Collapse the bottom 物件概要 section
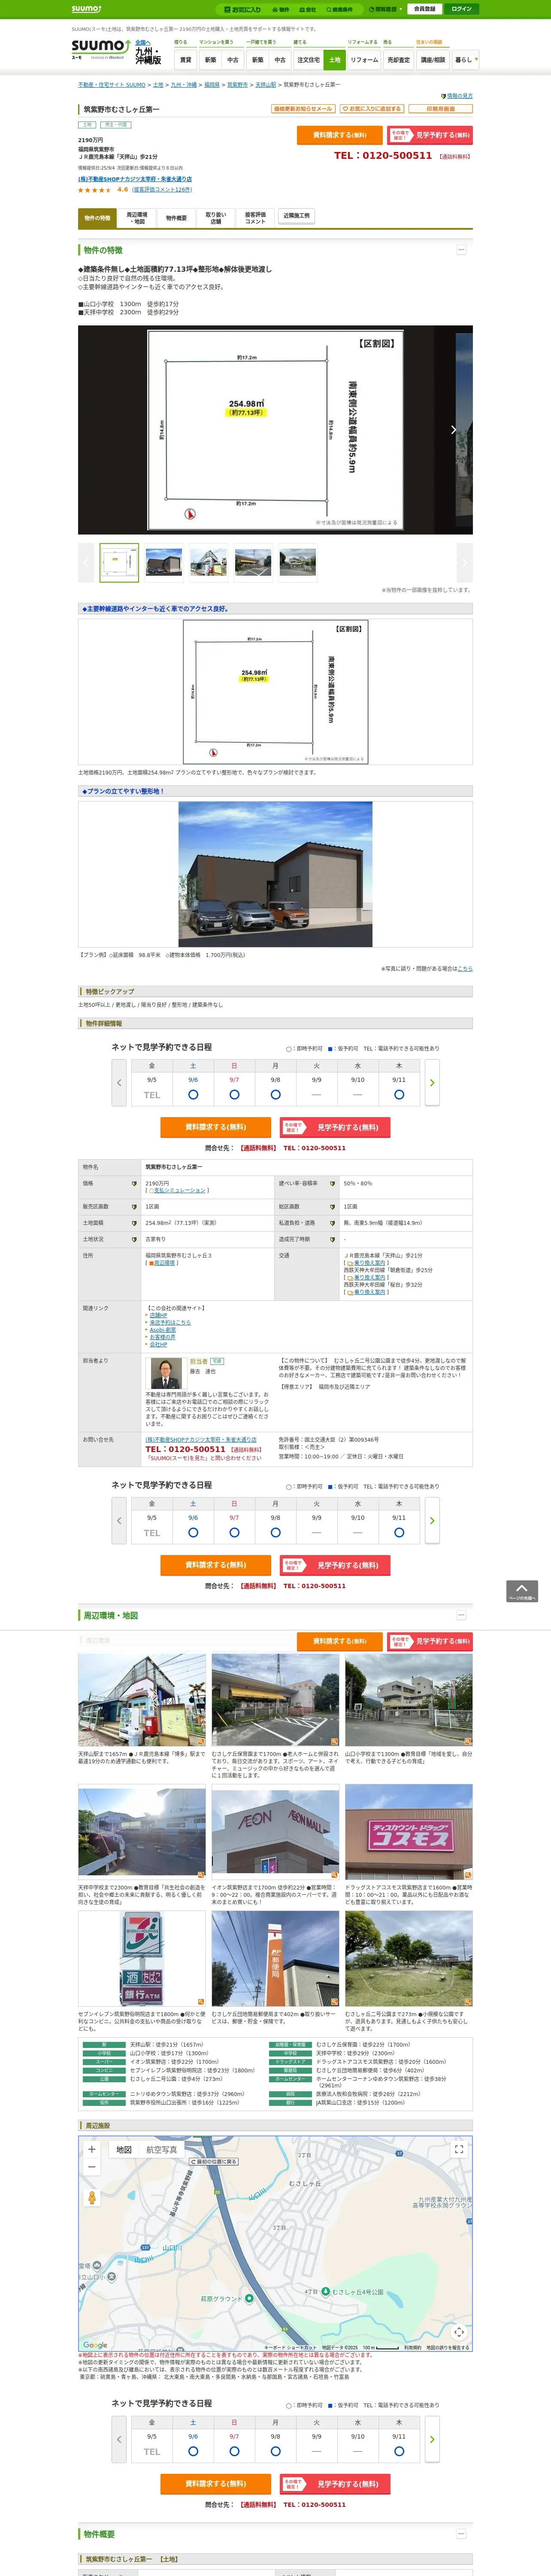Viewport: 551px width, 2576px height. coord(461,2534)
